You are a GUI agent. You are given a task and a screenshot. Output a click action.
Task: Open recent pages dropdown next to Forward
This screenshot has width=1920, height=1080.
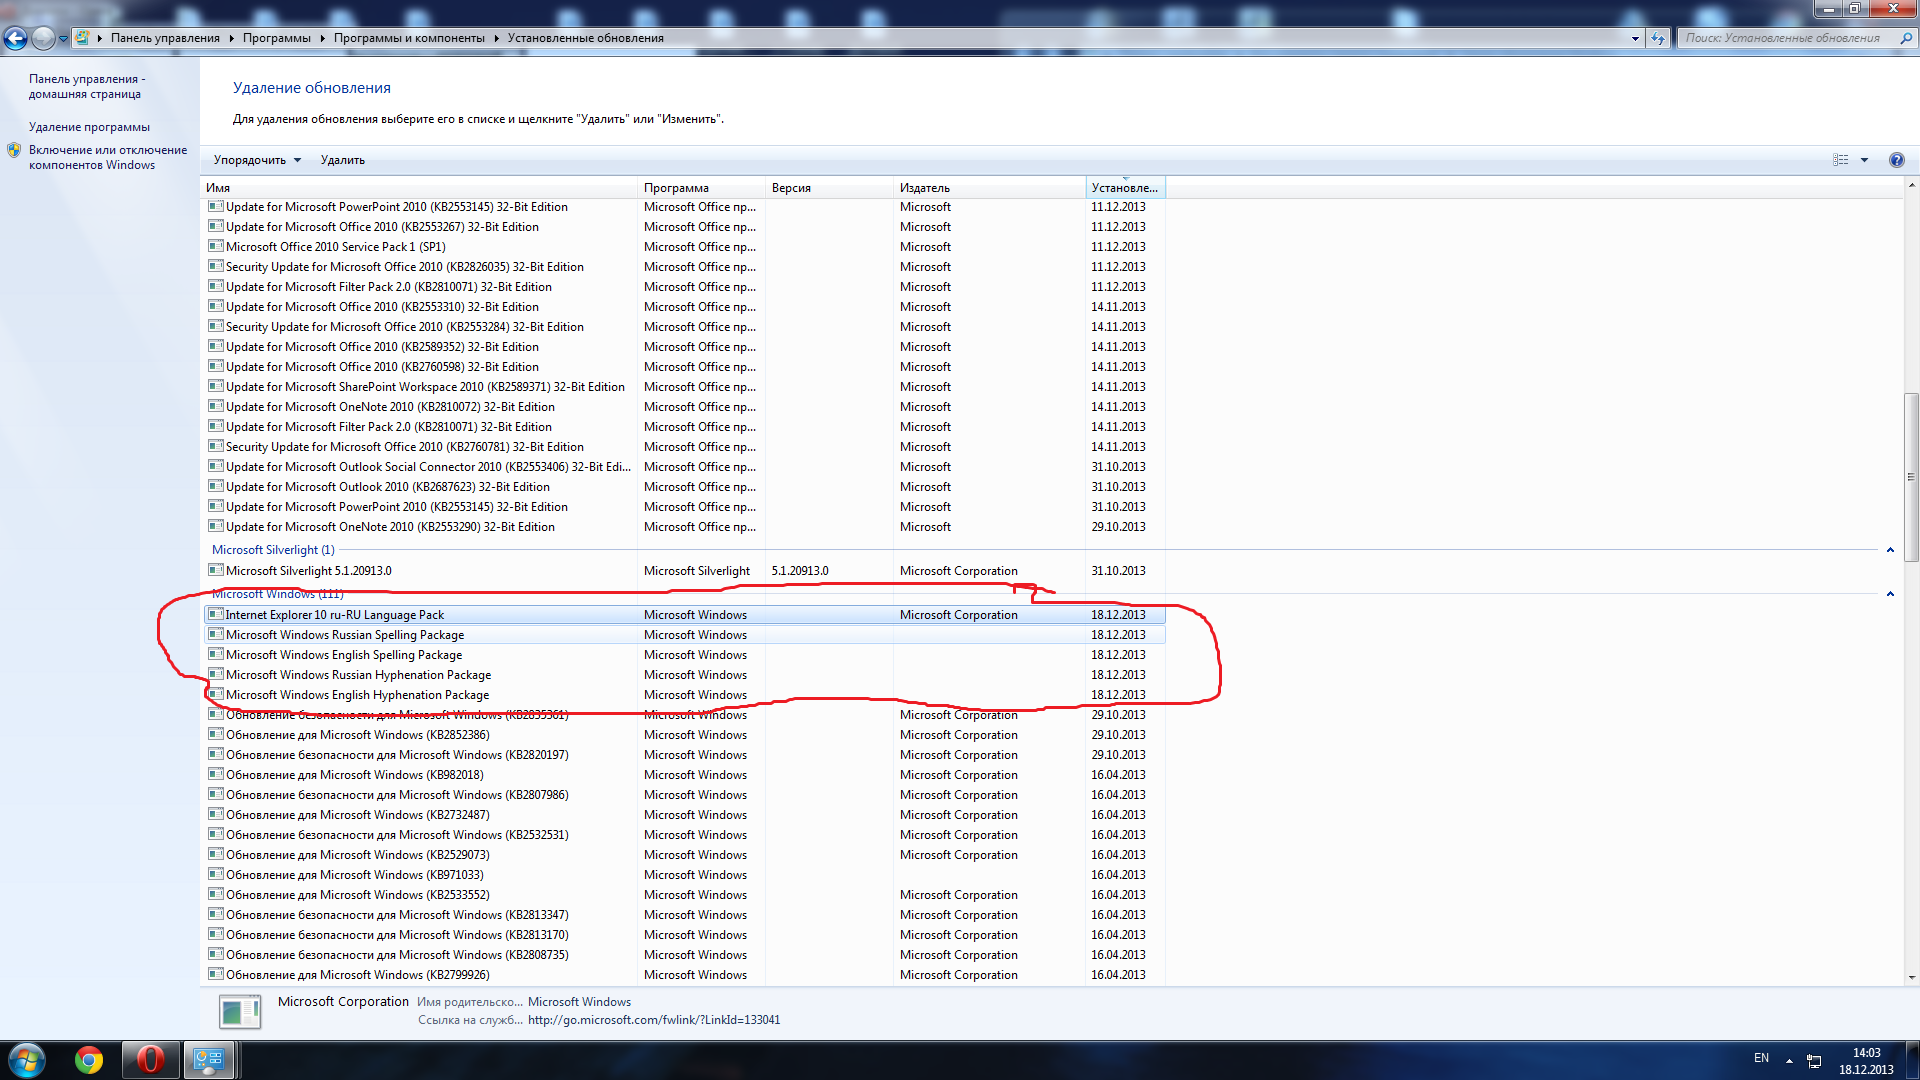click(x=63, y=39)
